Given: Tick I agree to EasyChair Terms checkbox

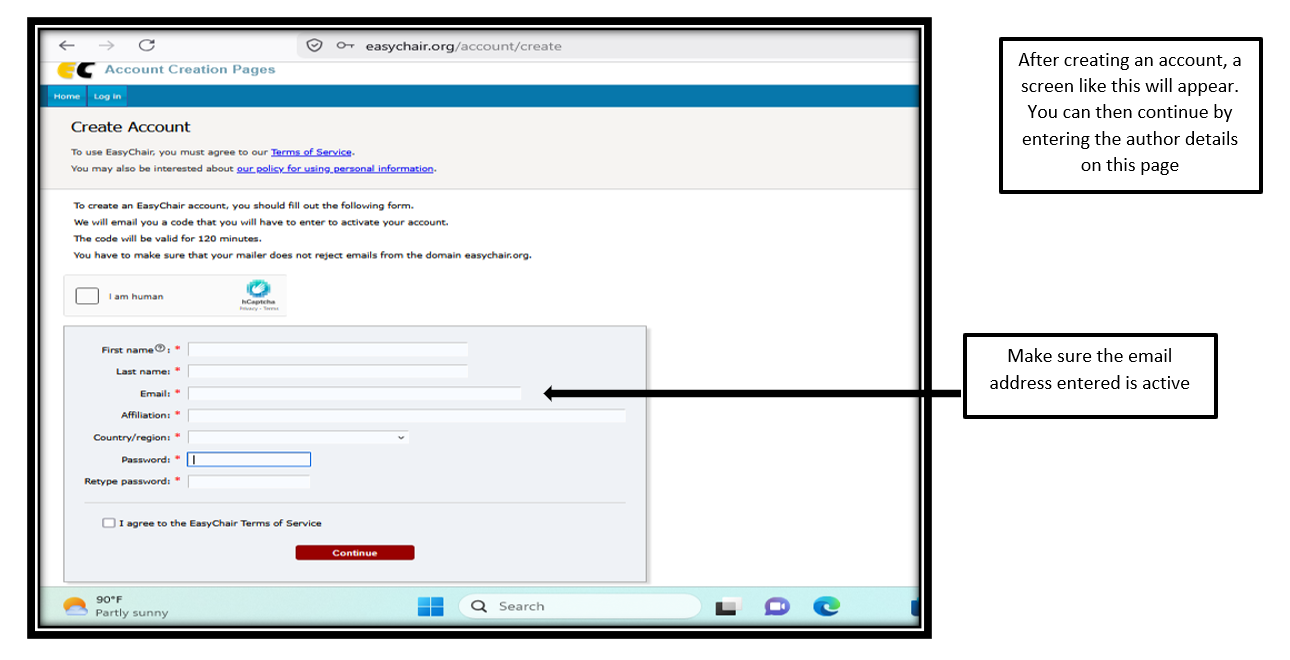Looking at the screenshot, I should click(x=108, y=523).
